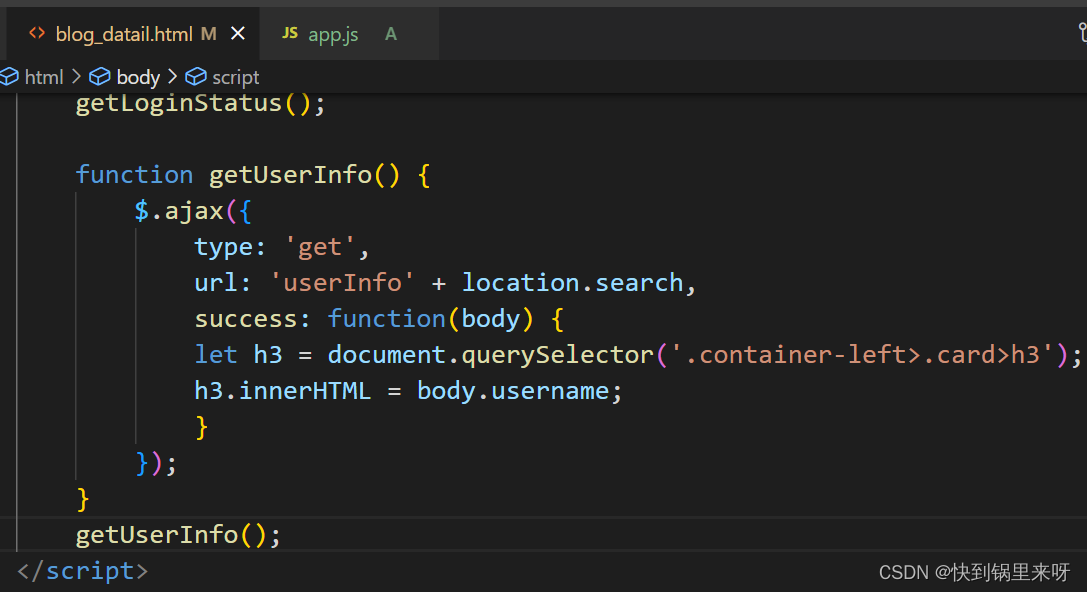Click the closing script tag
The image size is (1087, 592).
83,571
